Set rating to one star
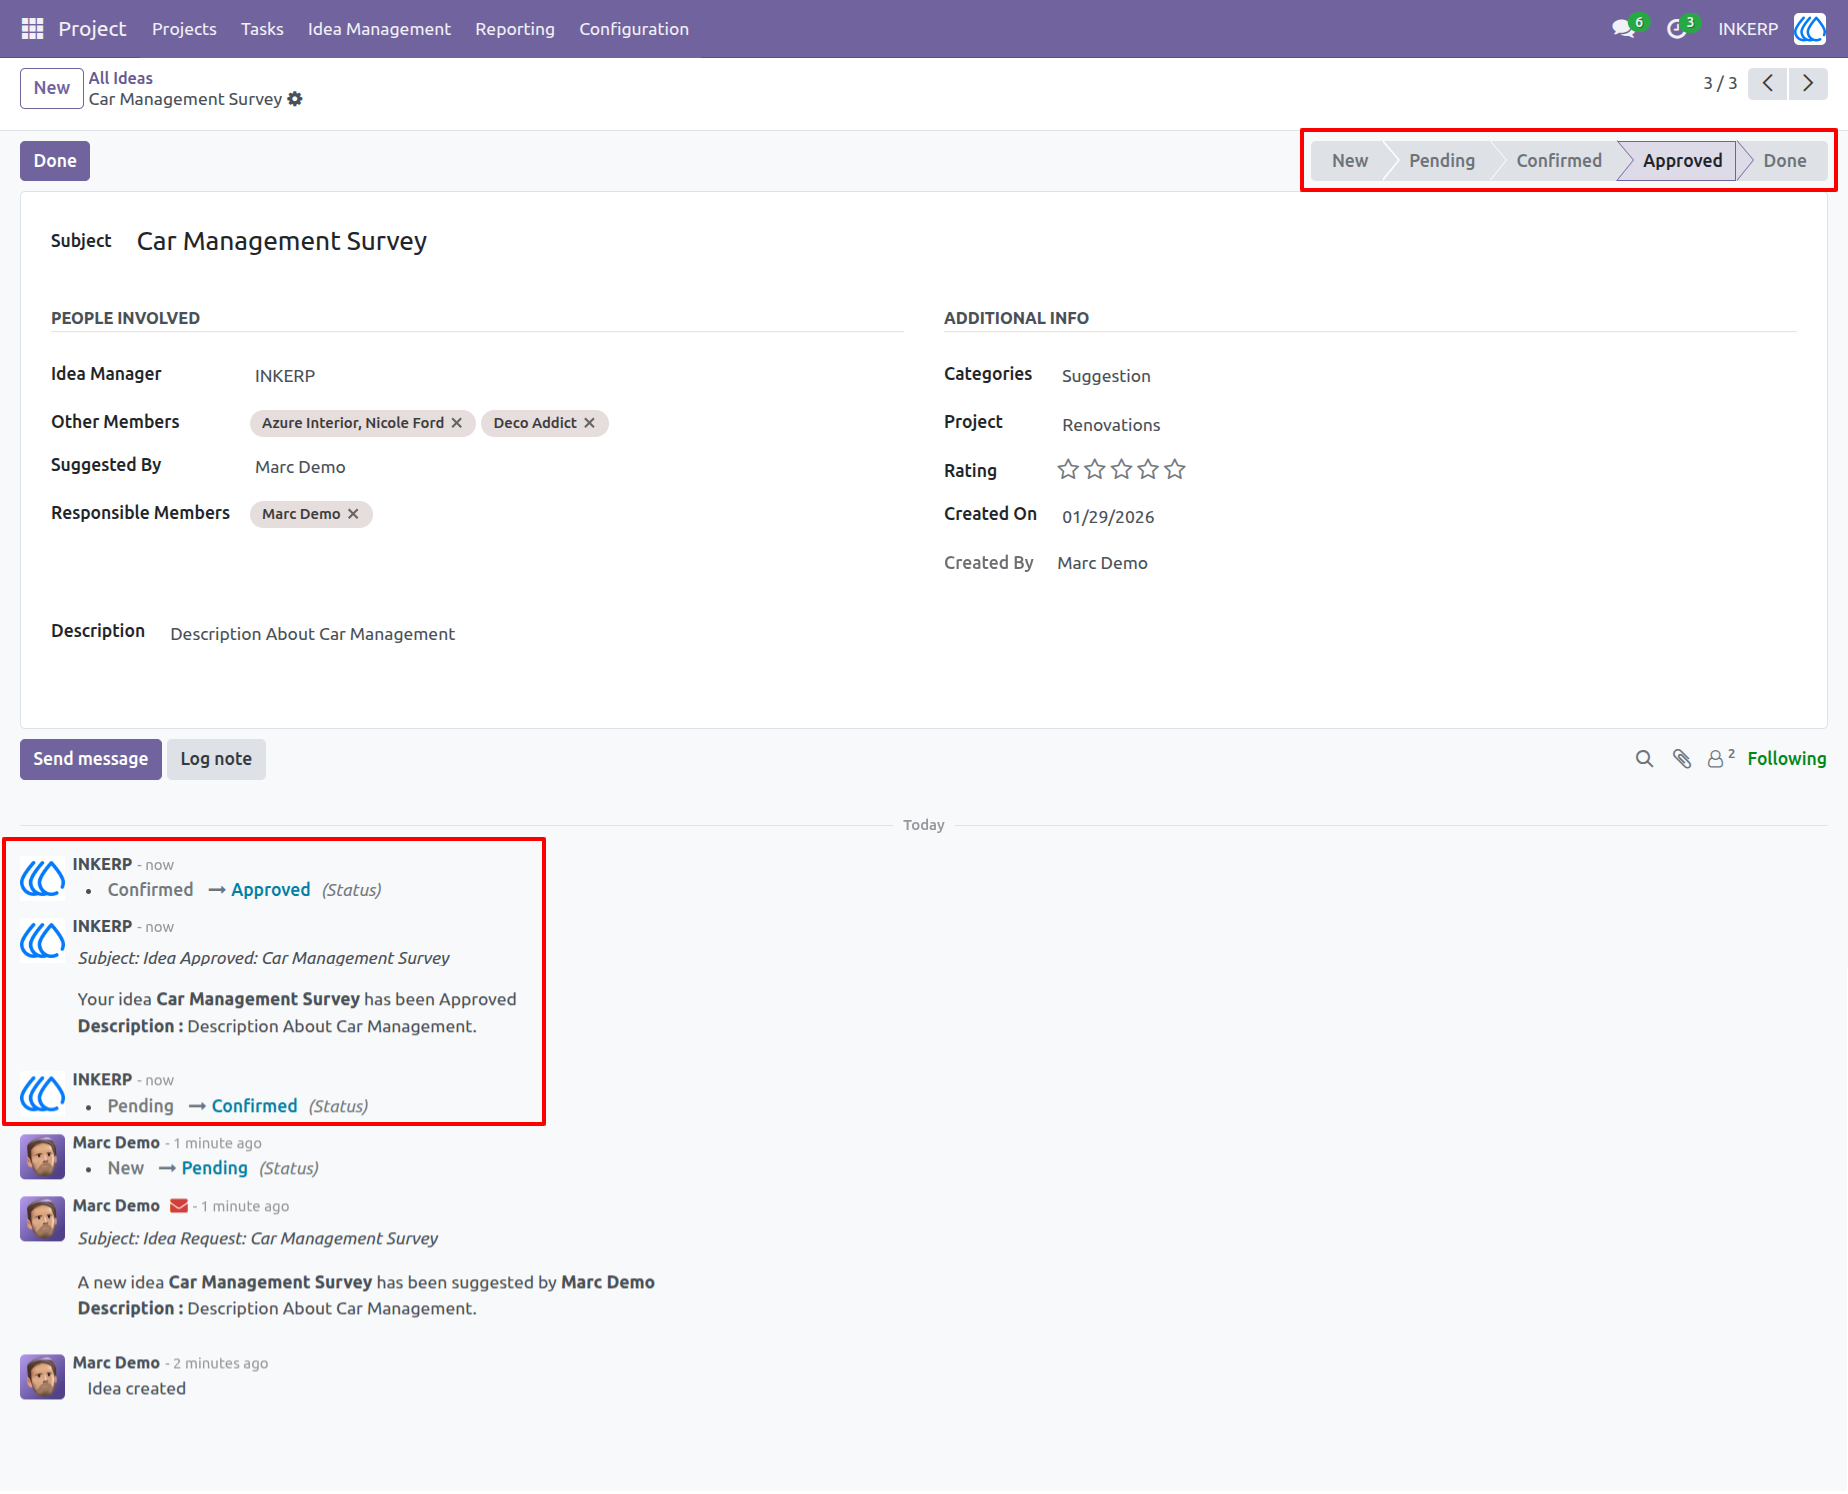 (x=1068, y=469)
